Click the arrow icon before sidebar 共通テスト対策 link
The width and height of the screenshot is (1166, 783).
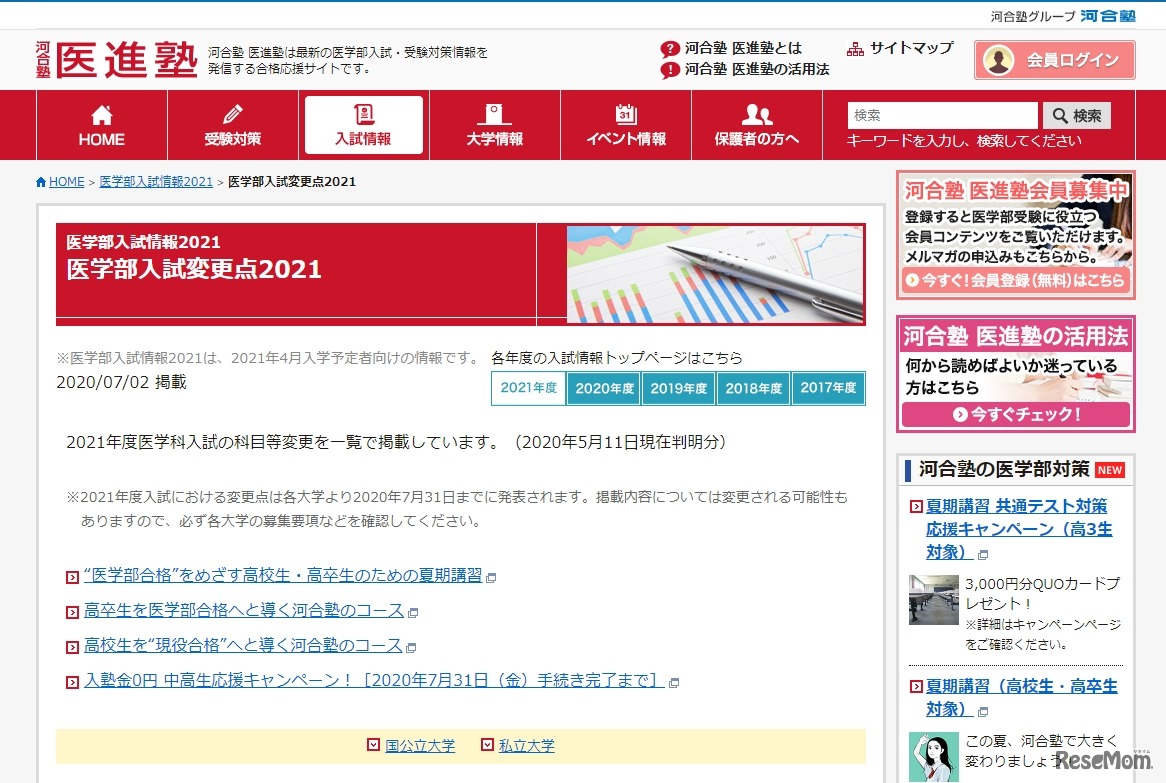tap(916, 507)
